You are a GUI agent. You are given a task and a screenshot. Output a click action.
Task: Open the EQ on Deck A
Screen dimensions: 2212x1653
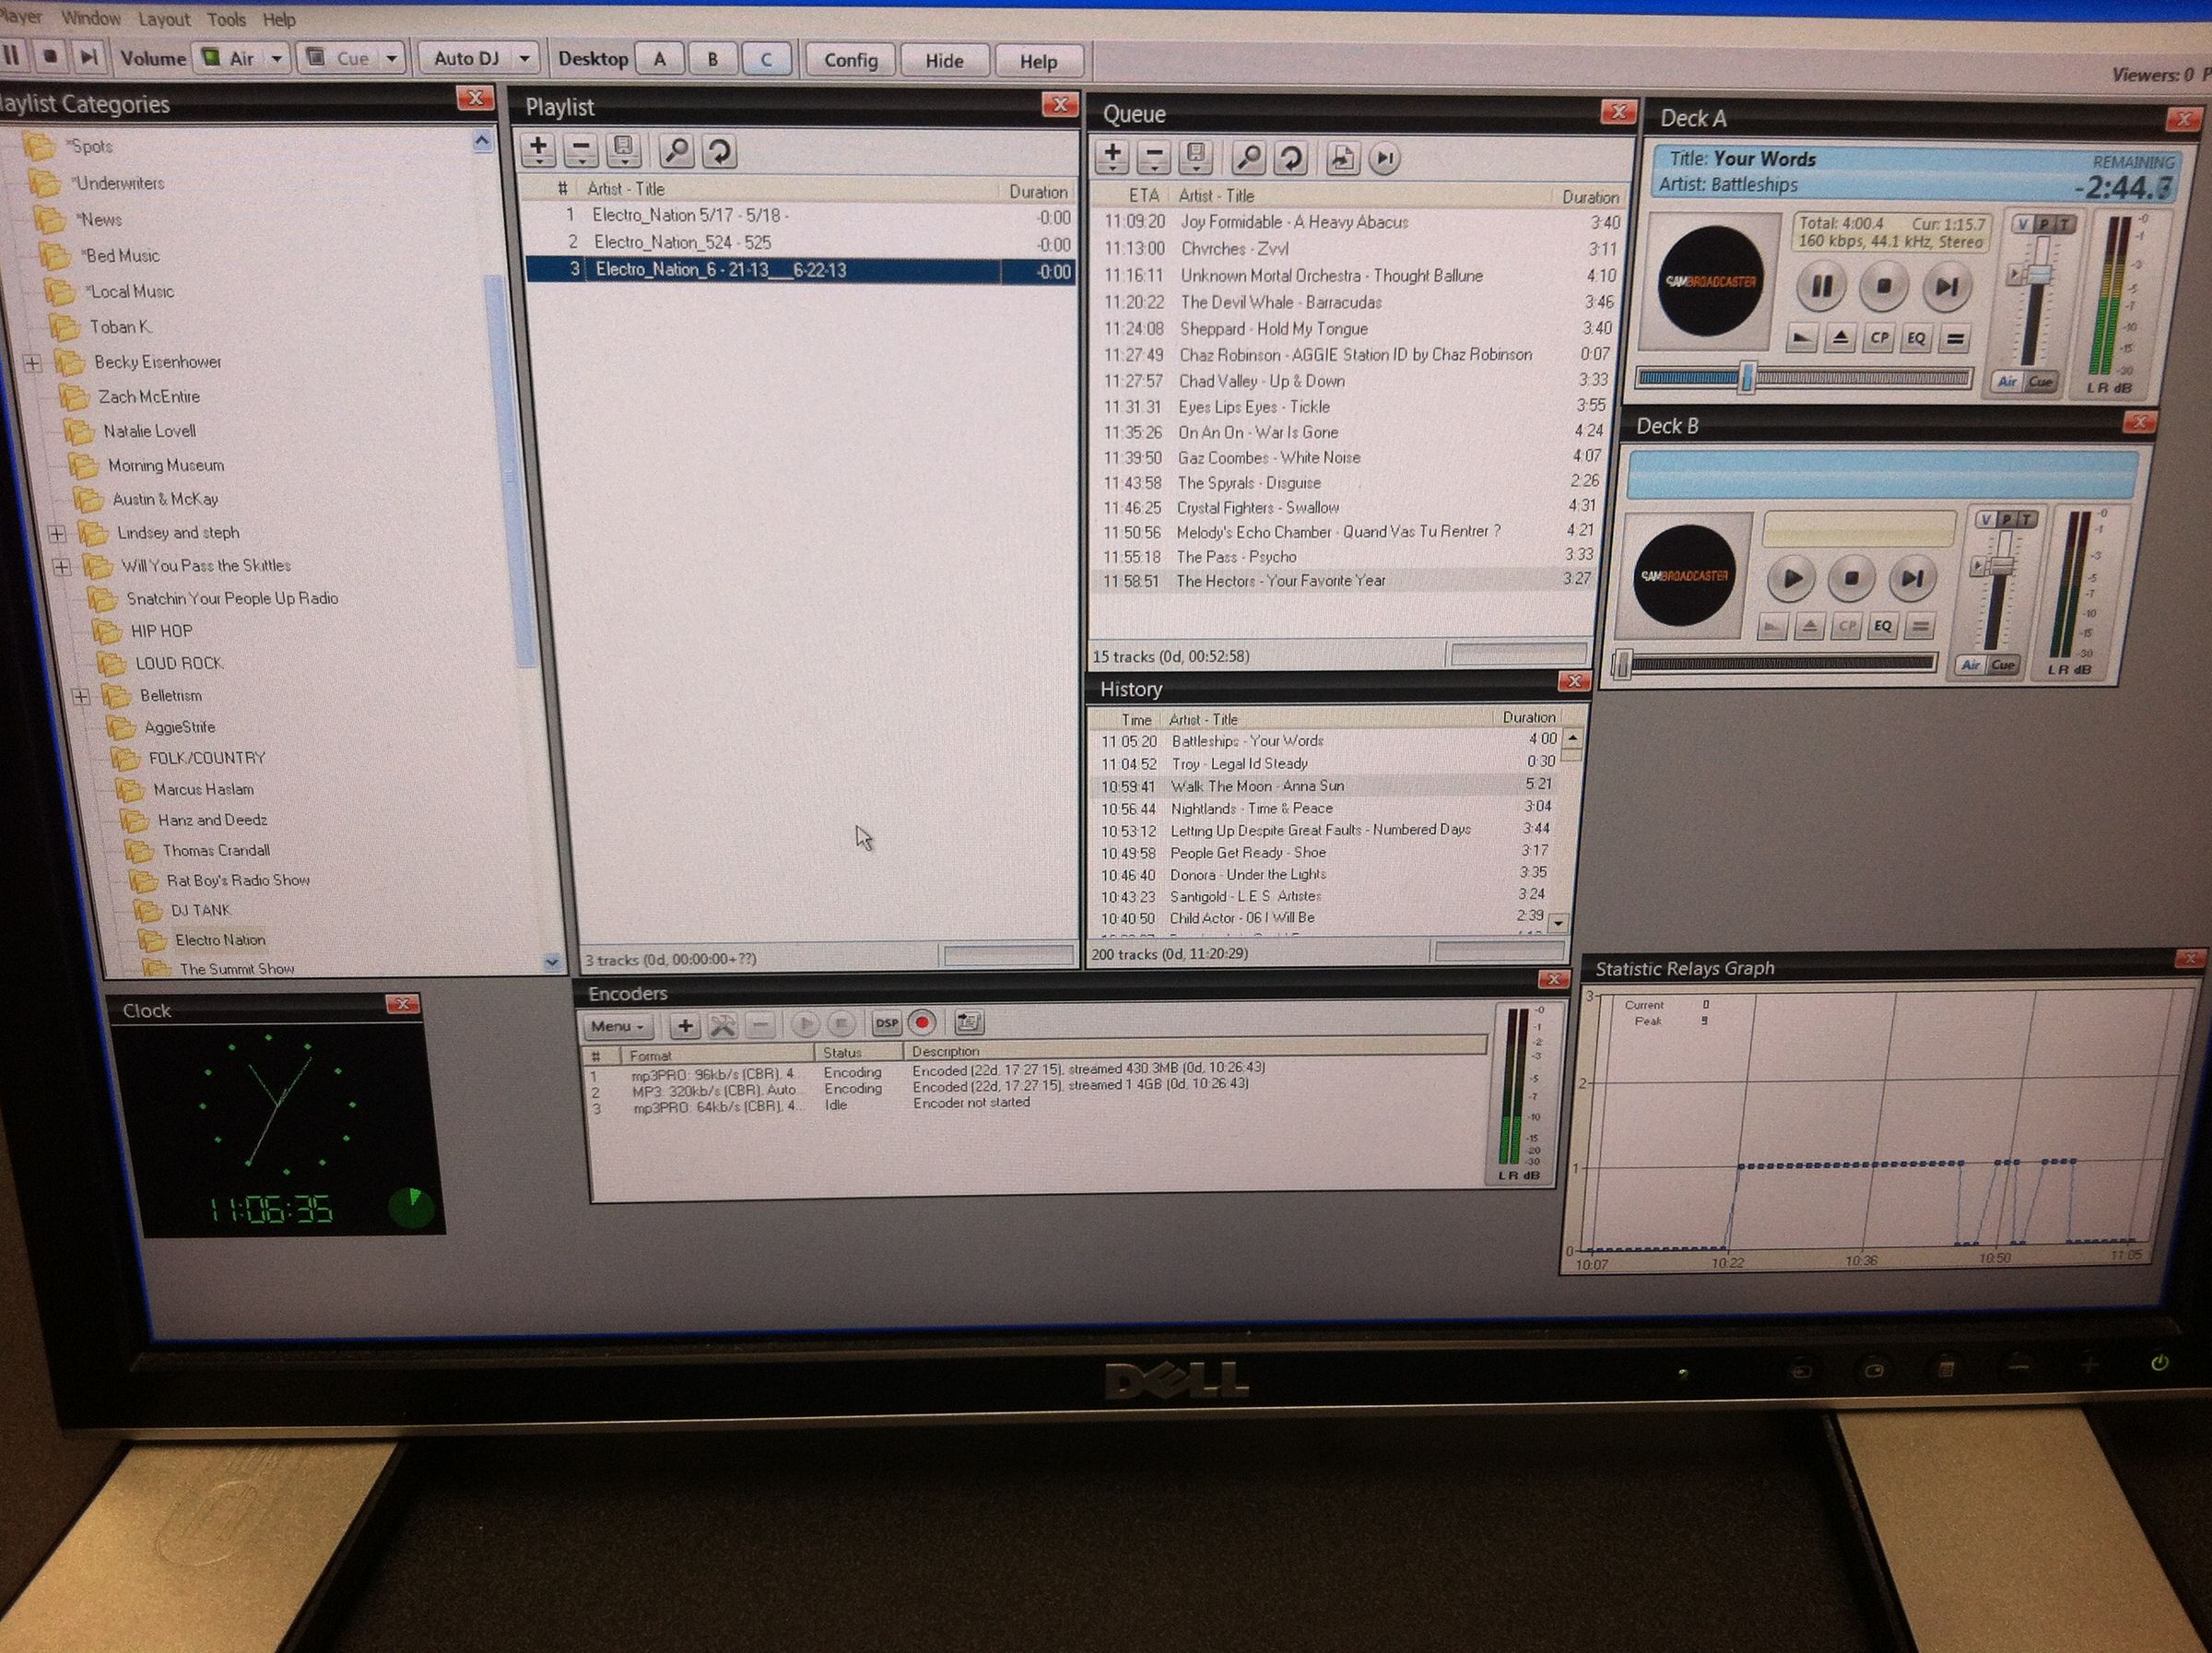1916,338
